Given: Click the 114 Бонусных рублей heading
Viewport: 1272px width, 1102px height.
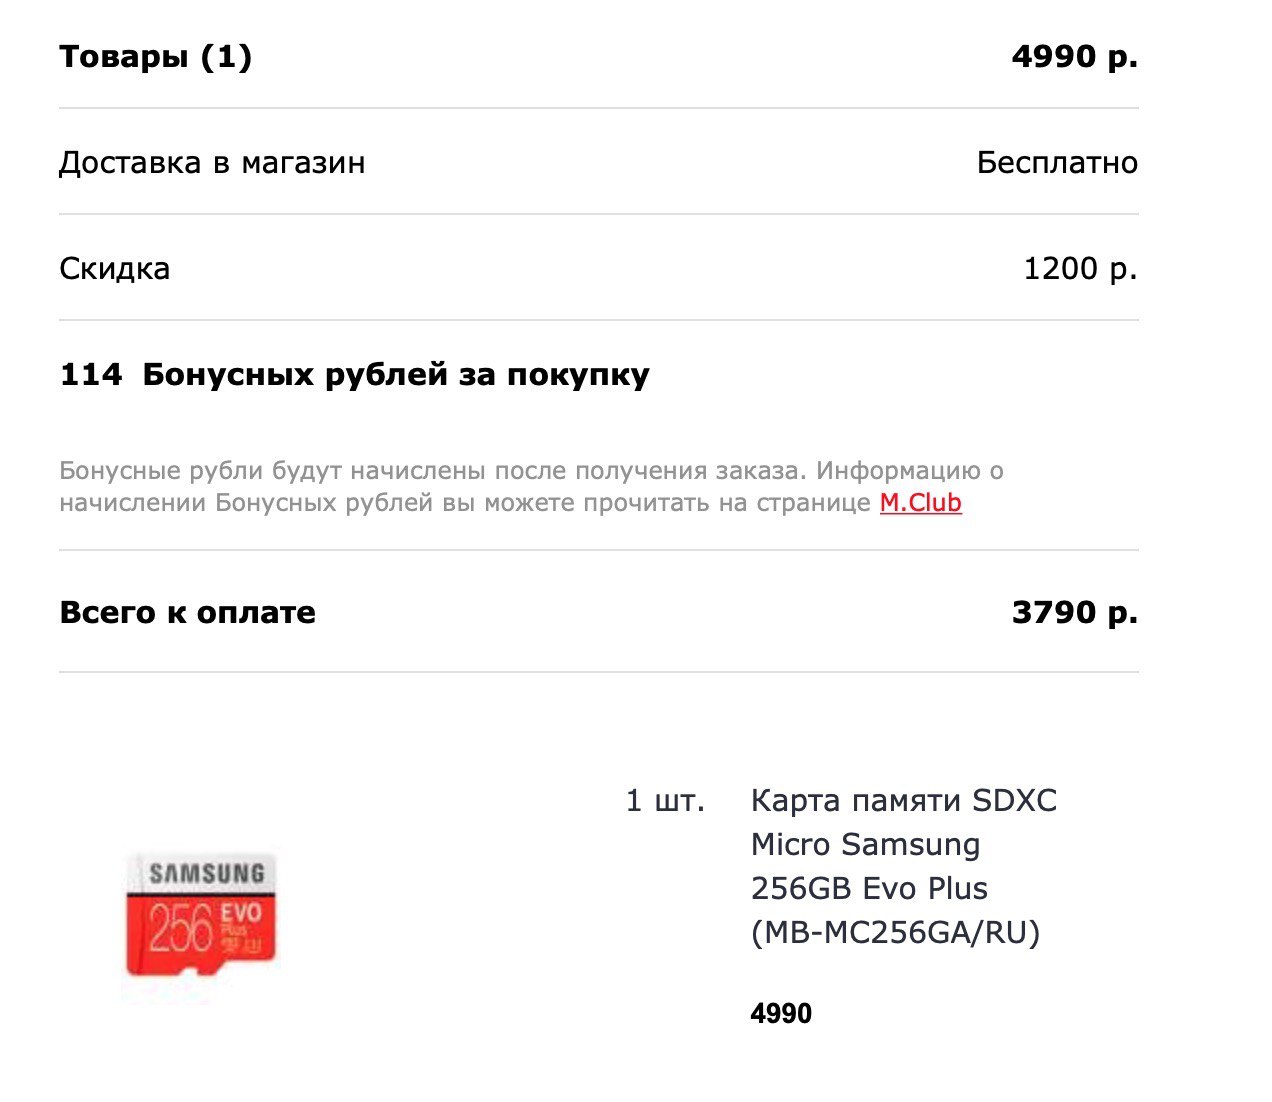Looking at the screenshot, I should pyautogui.click(x=355, y=375).
